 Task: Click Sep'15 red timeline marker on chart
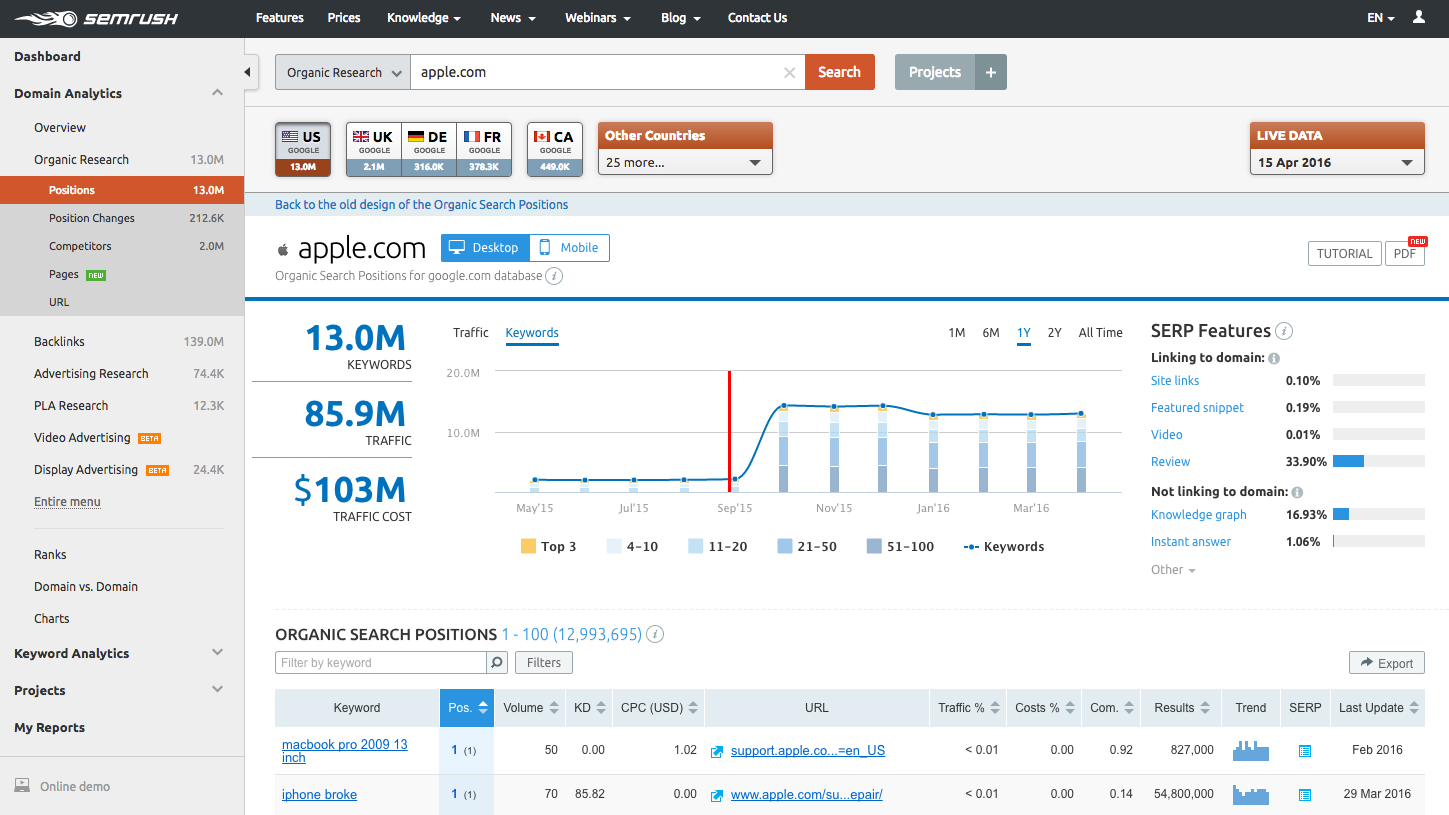[729, 431]
